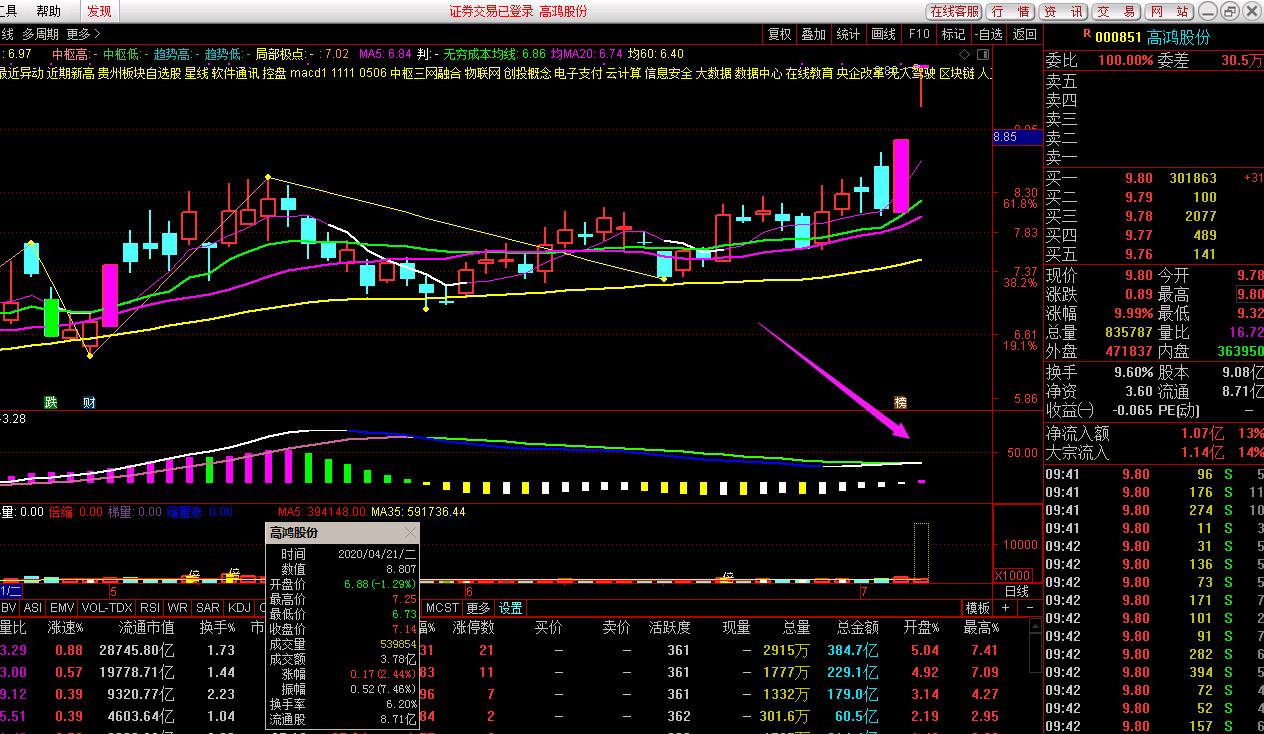Open the 发现 tab in the menu bar
1264x734 pixels.
click(x=99, y=11)
